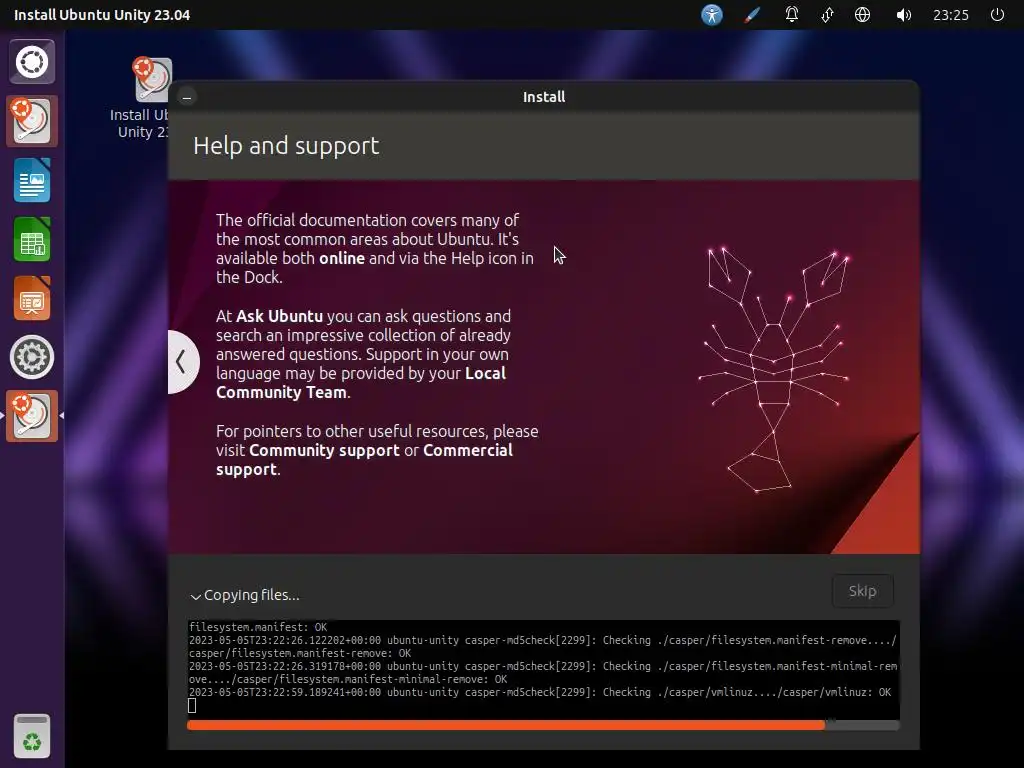Open the Commercial support link
Screen dimensions: 1024x768
click(364, 460)
